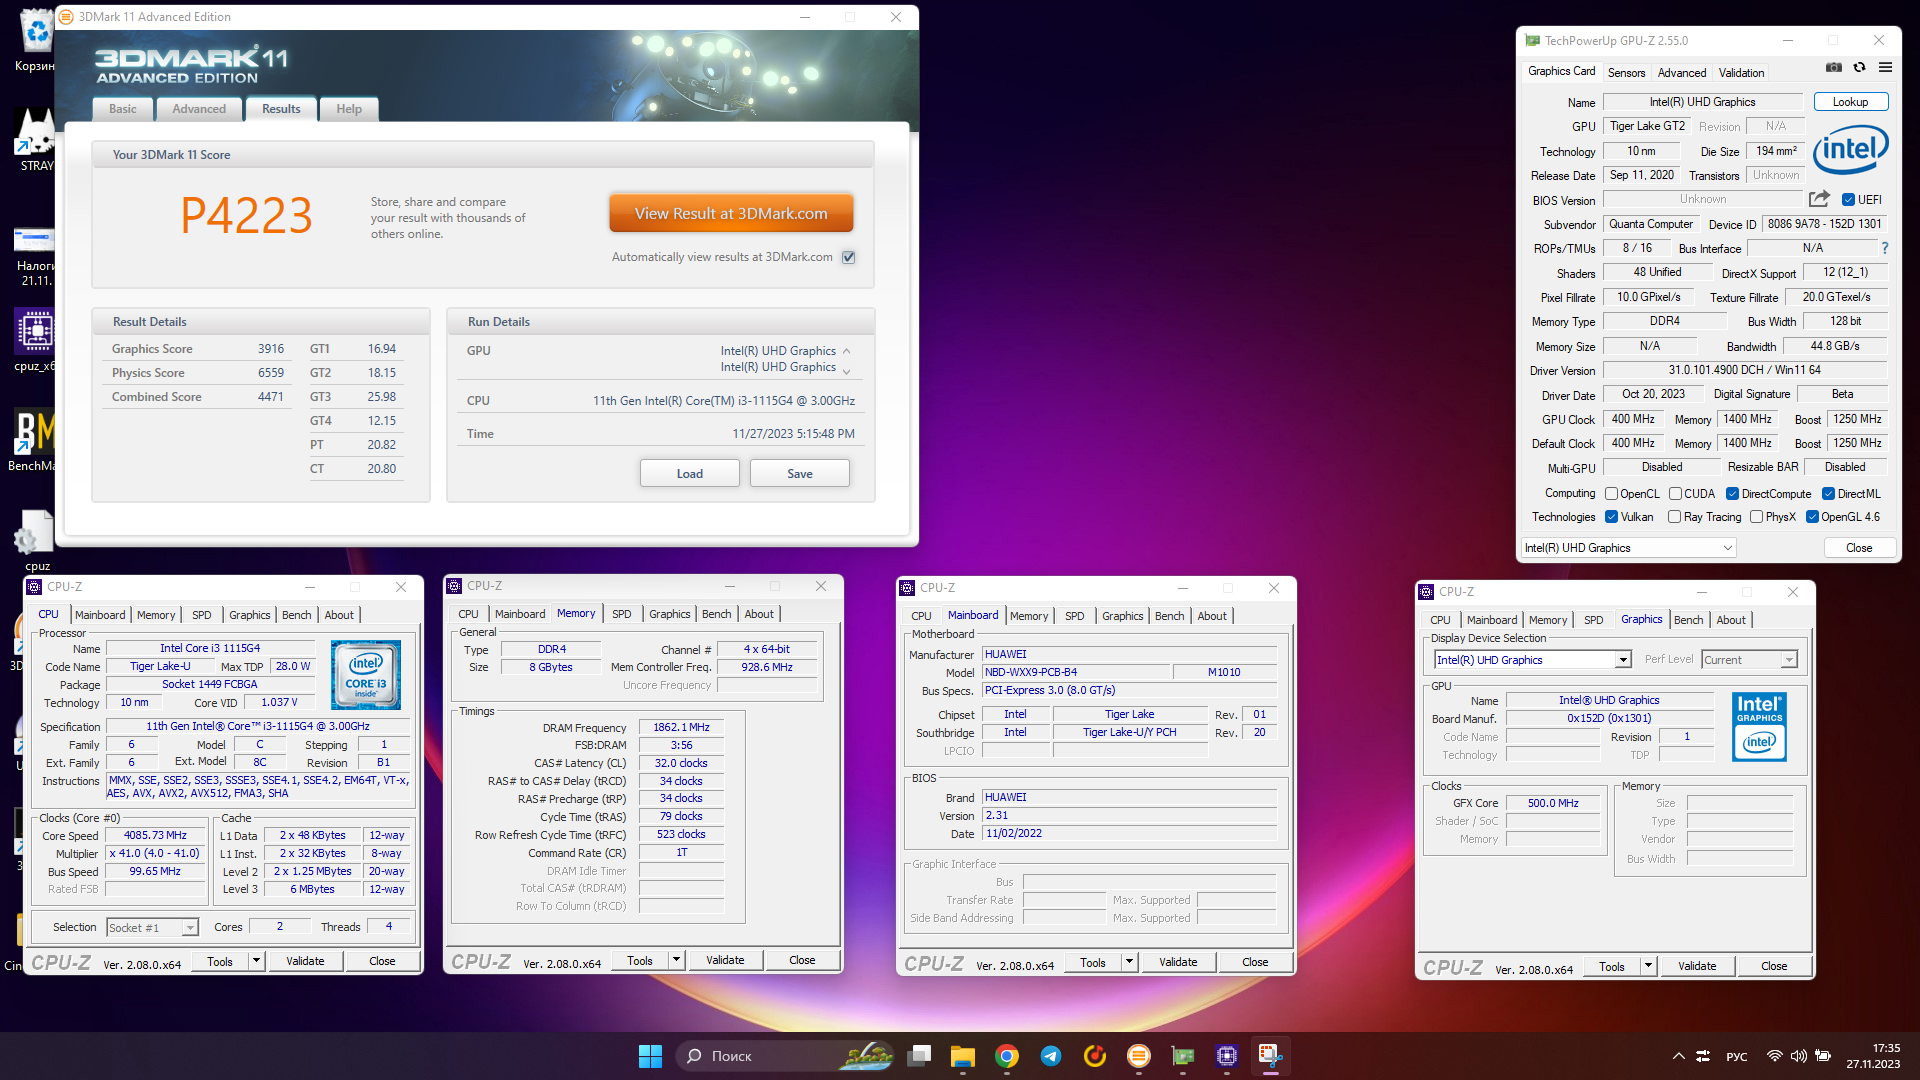This screenshot has height=1080, width=1920.
Task: Open Task View in the taskbar
Action: (919, 1056)
